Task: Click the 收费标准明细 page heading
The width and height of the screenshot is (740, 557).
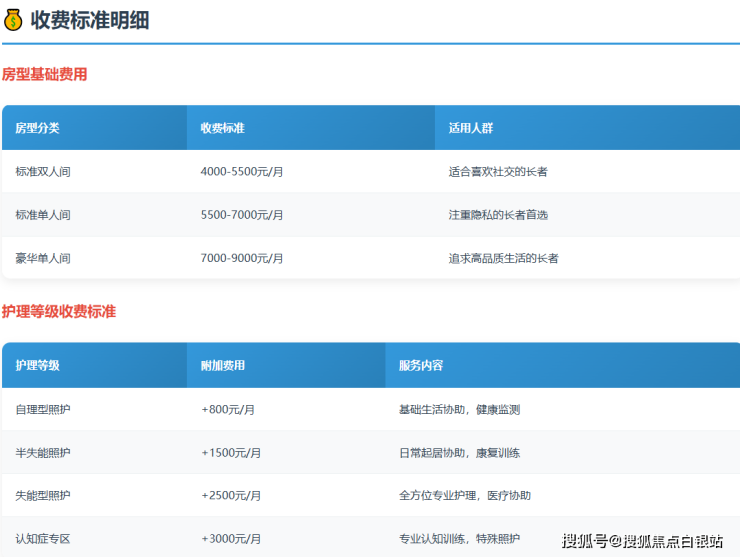Action: tap(90, 20)
